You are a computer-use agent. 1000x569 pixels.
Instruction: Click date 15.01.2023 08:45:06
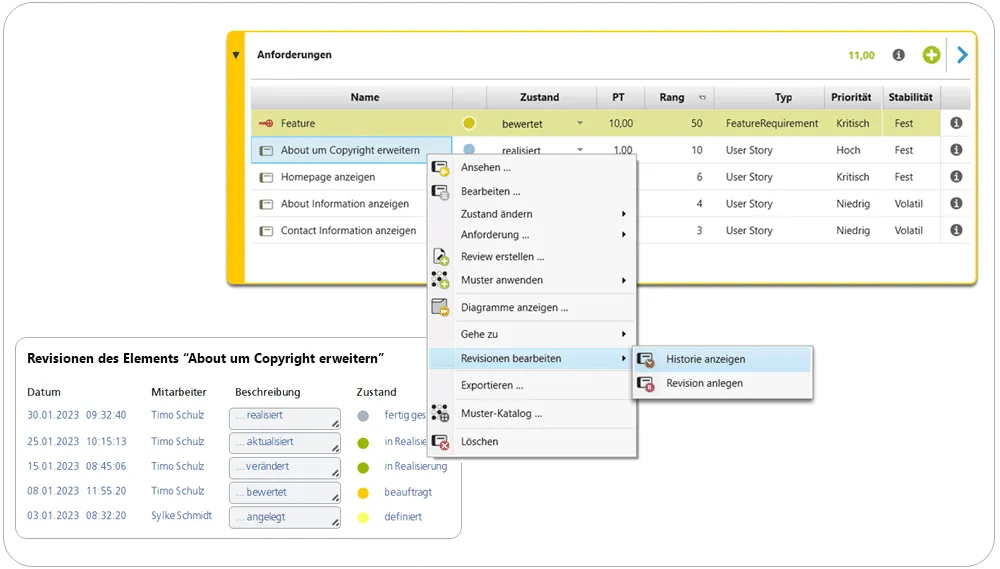coord(77,466)
